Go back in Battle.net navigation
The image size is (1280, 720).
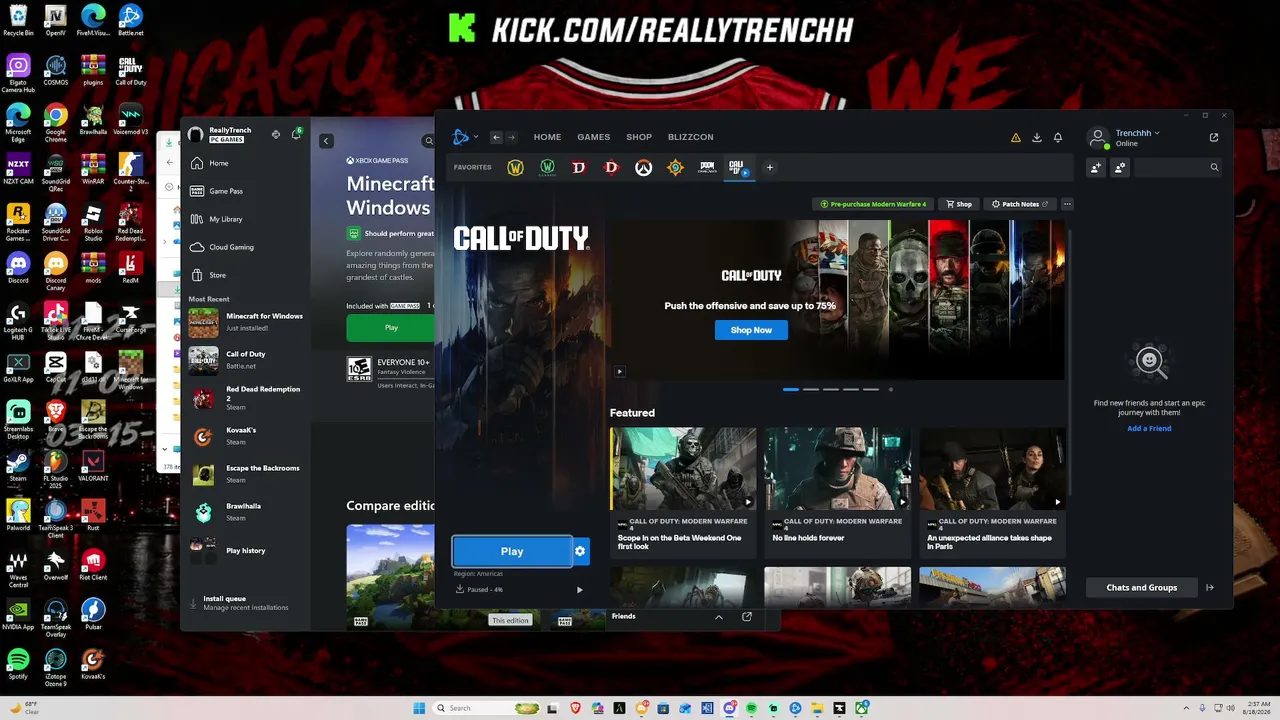(x=496, y=138)
